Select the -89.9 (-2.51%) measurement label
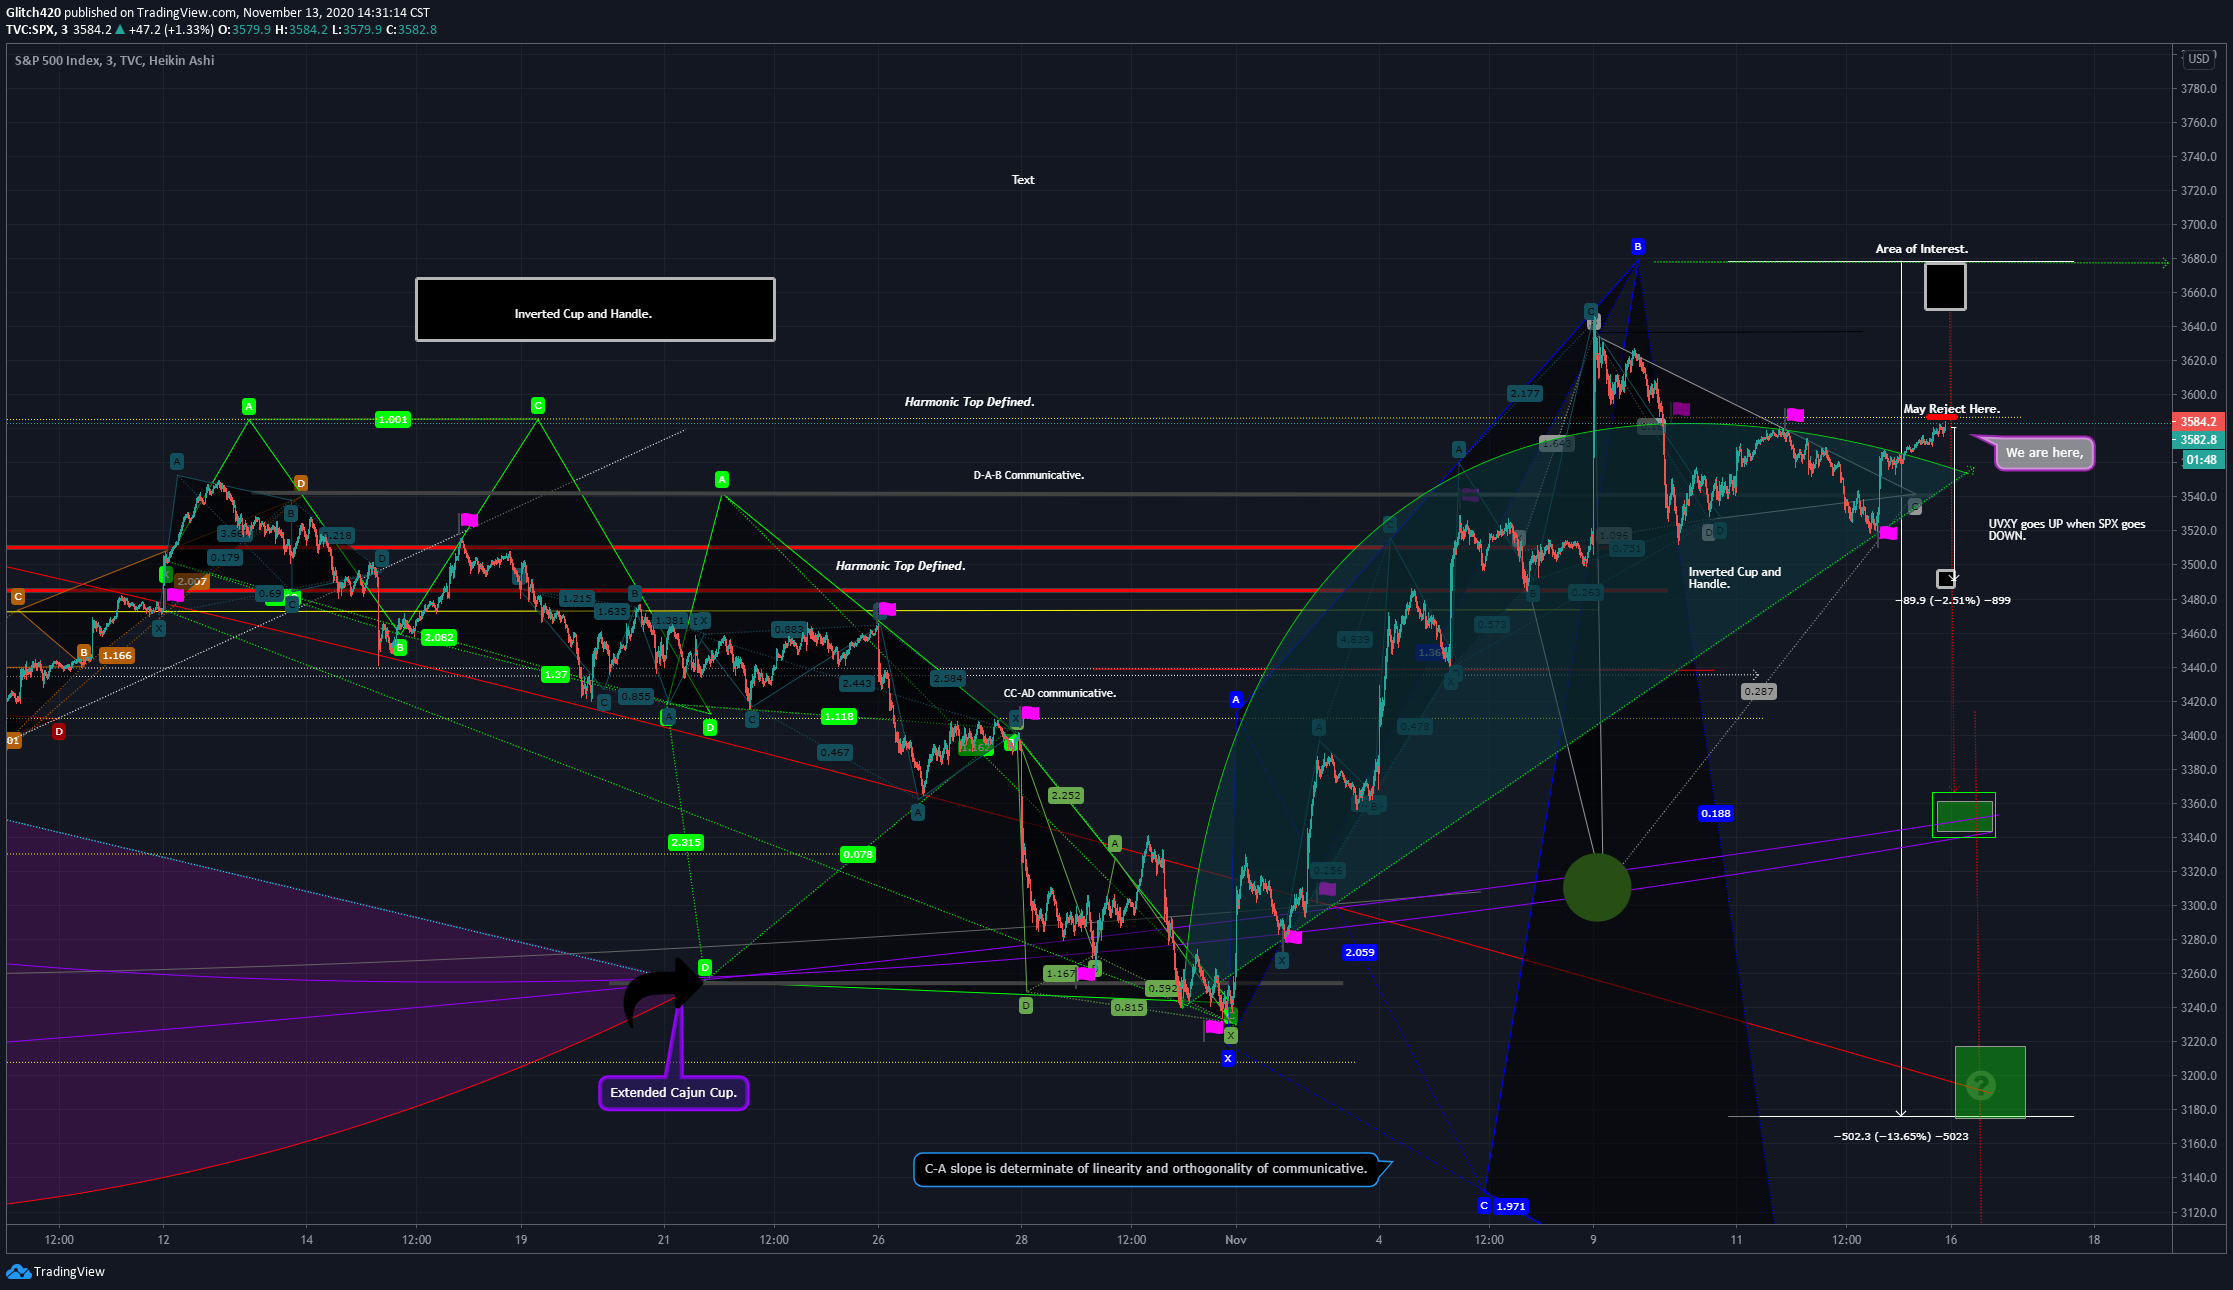The width and height of the screenshot is (2233, 1290). point(1954,601)
